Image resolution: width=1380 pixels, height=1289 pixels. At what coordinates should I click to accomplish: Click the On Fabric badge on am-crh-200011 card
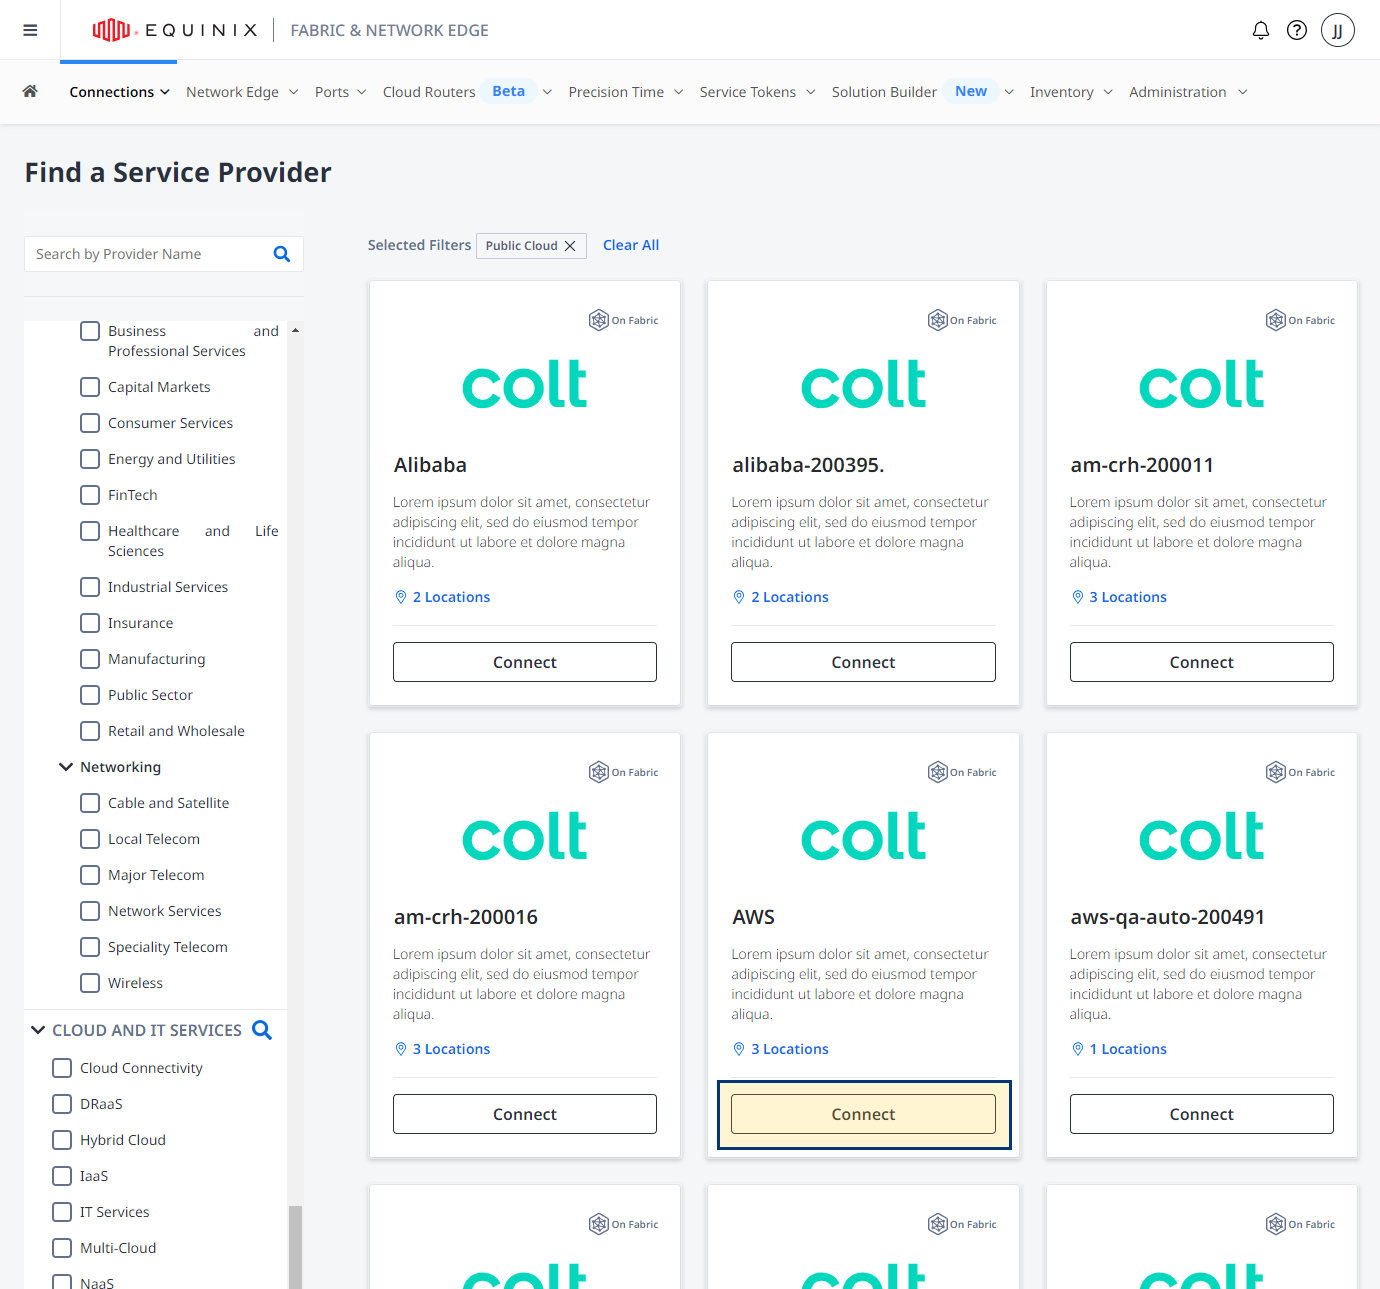pos(1300,320)
